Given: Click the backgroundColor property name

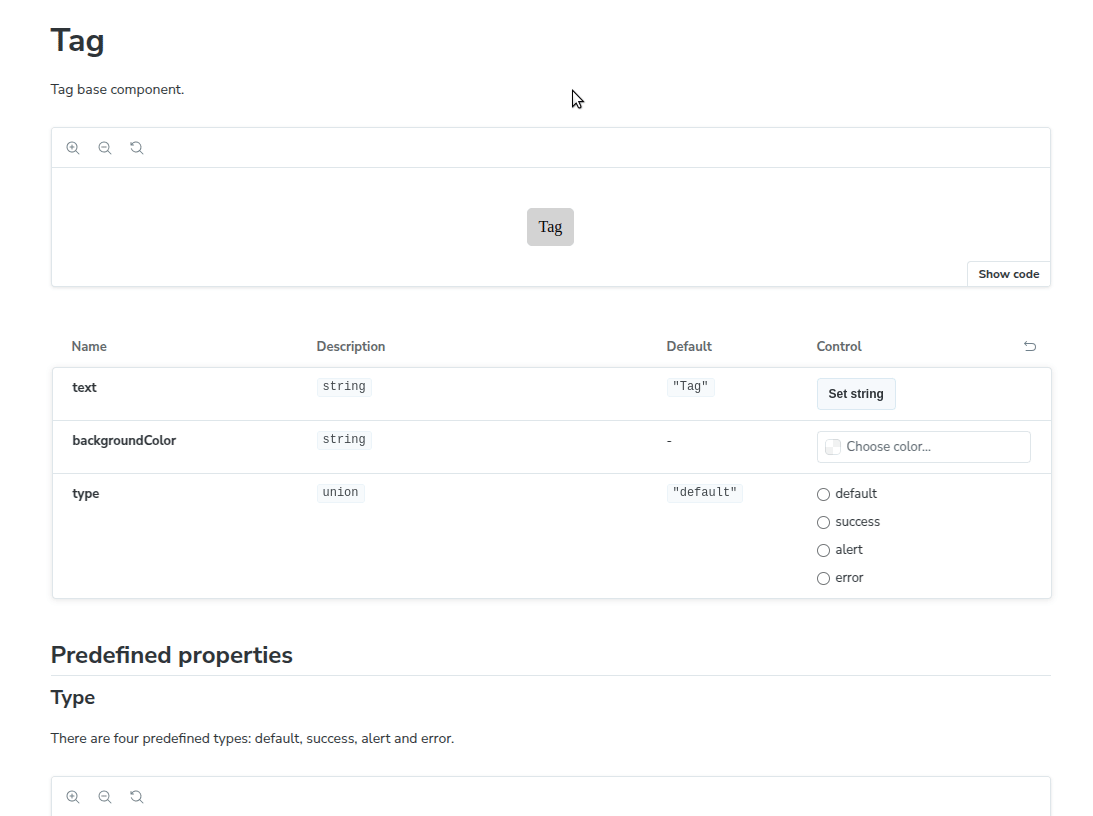Looking at the screenshot, I should [124, 440].
